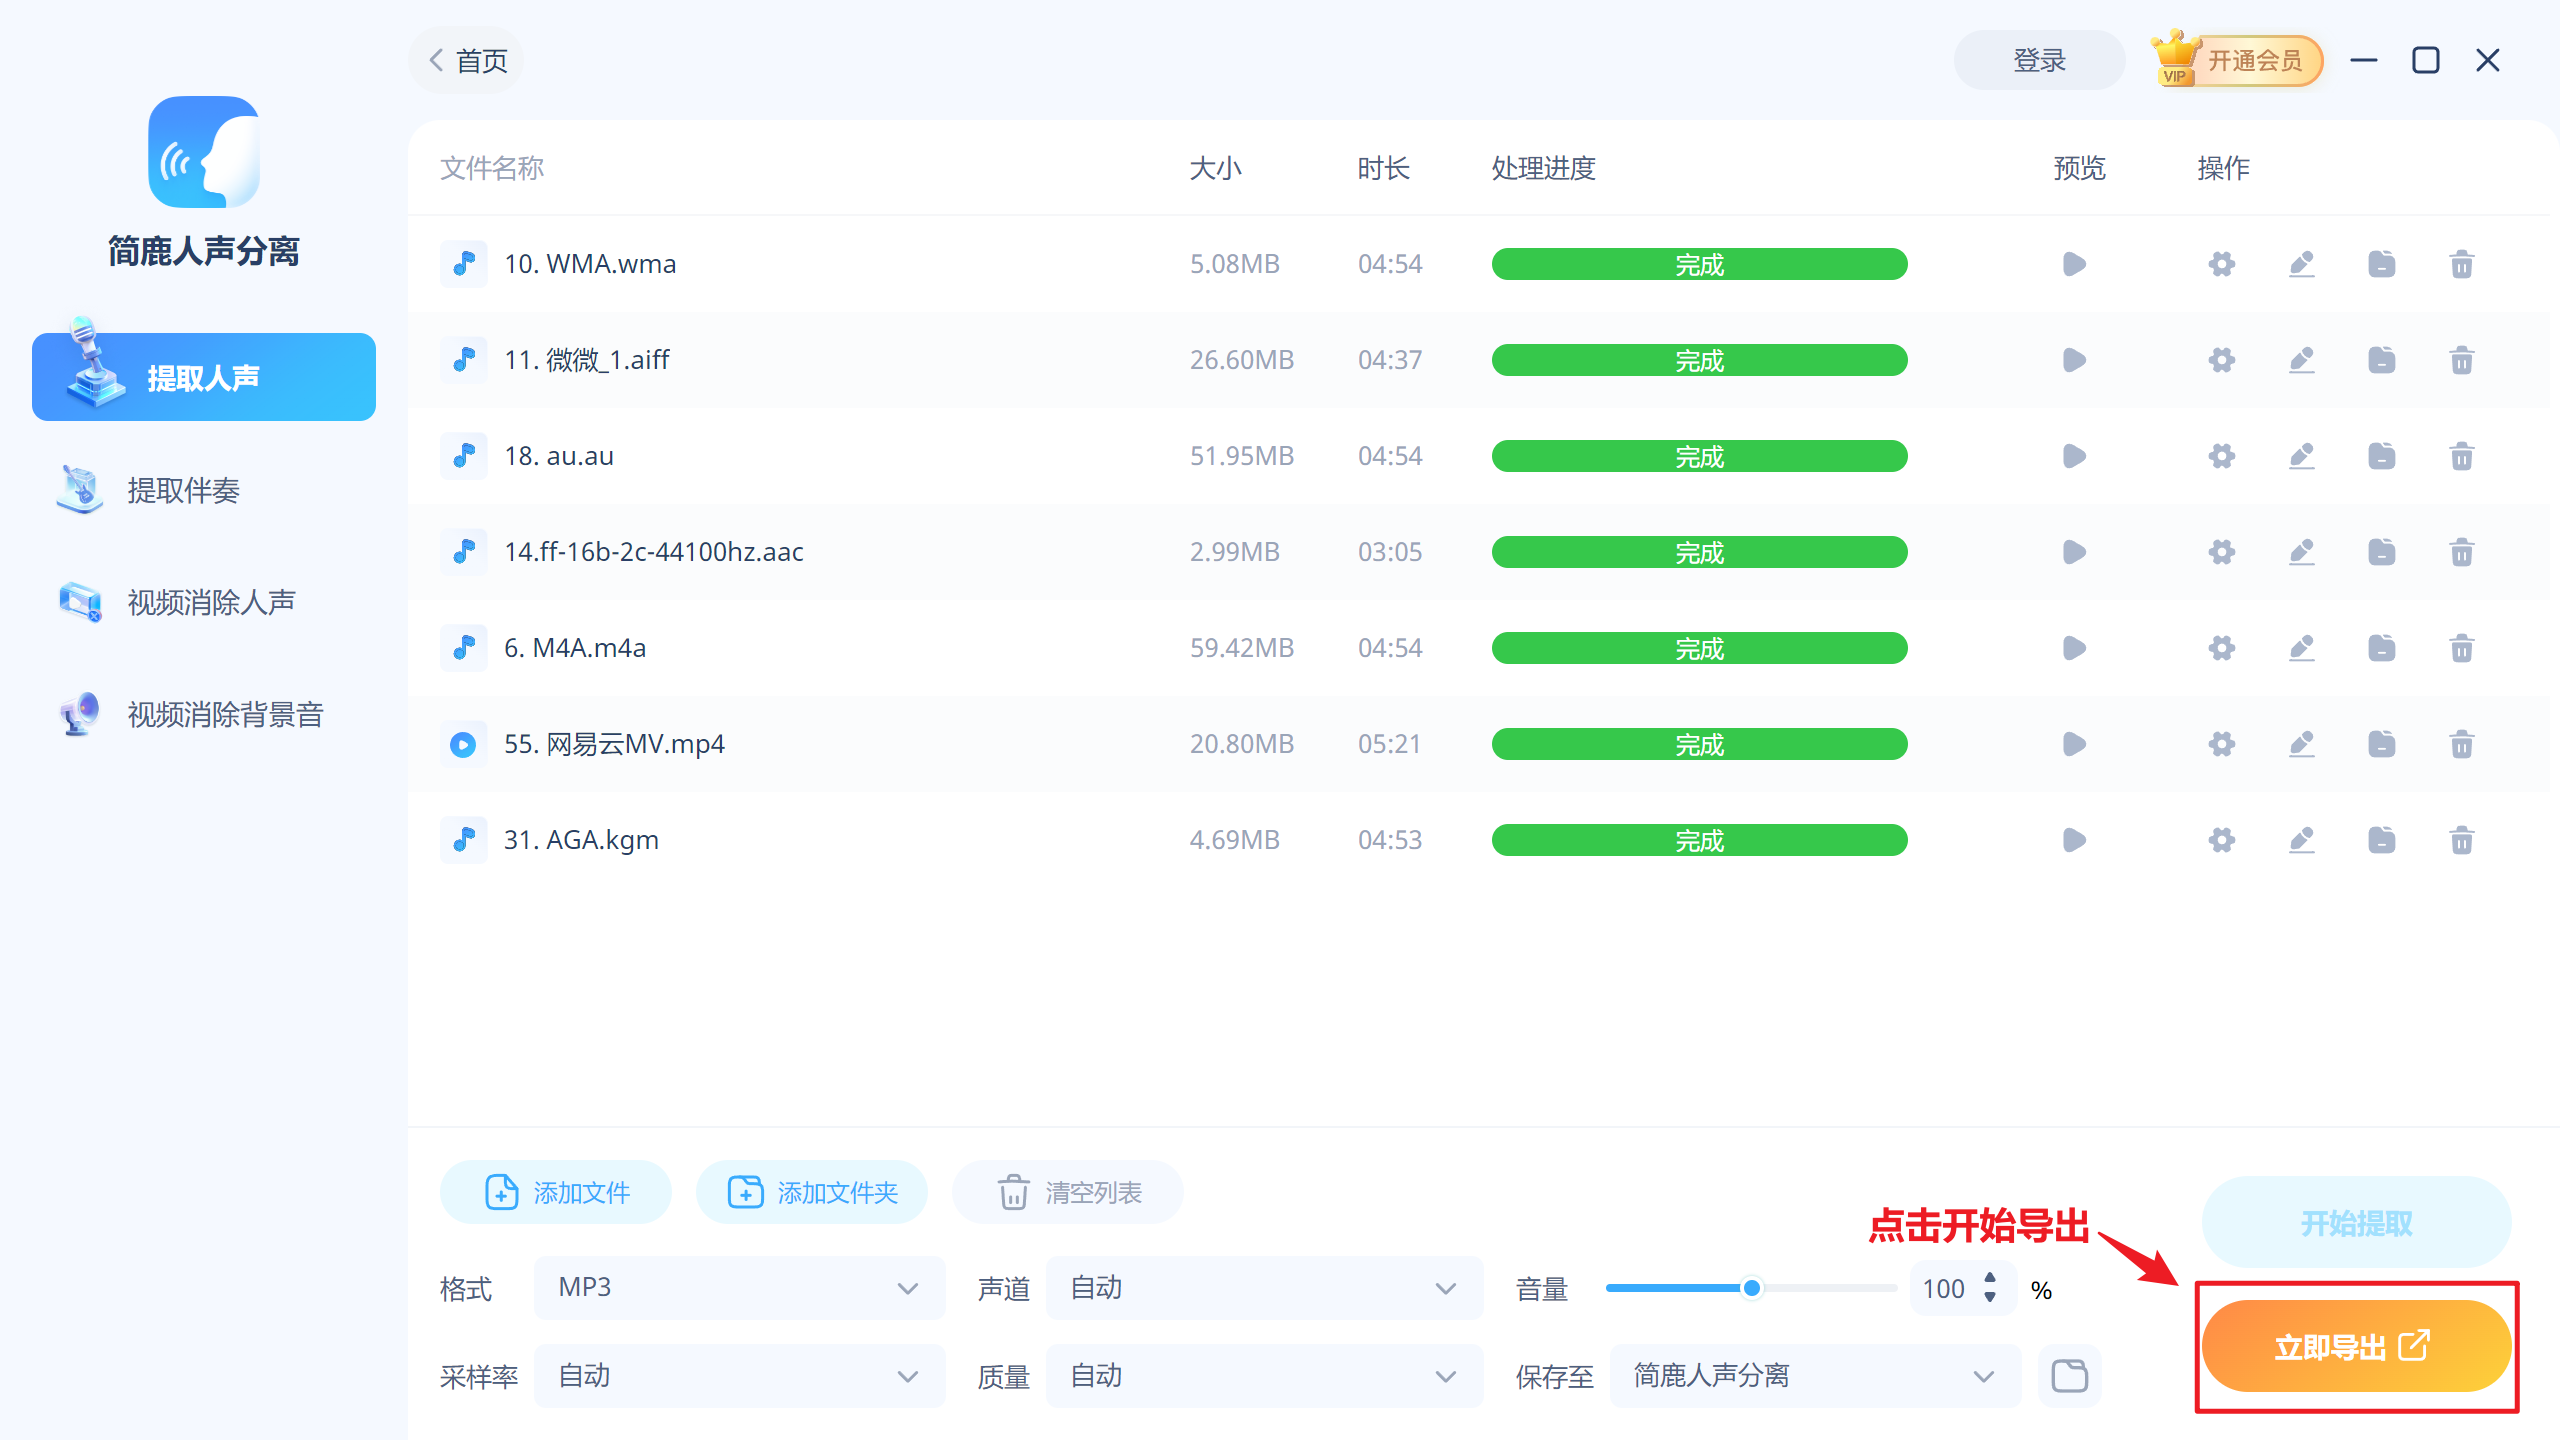Click the browse folder icon beside 保存至
Viewport: 2560px width, 1440px height.
2069,1376
